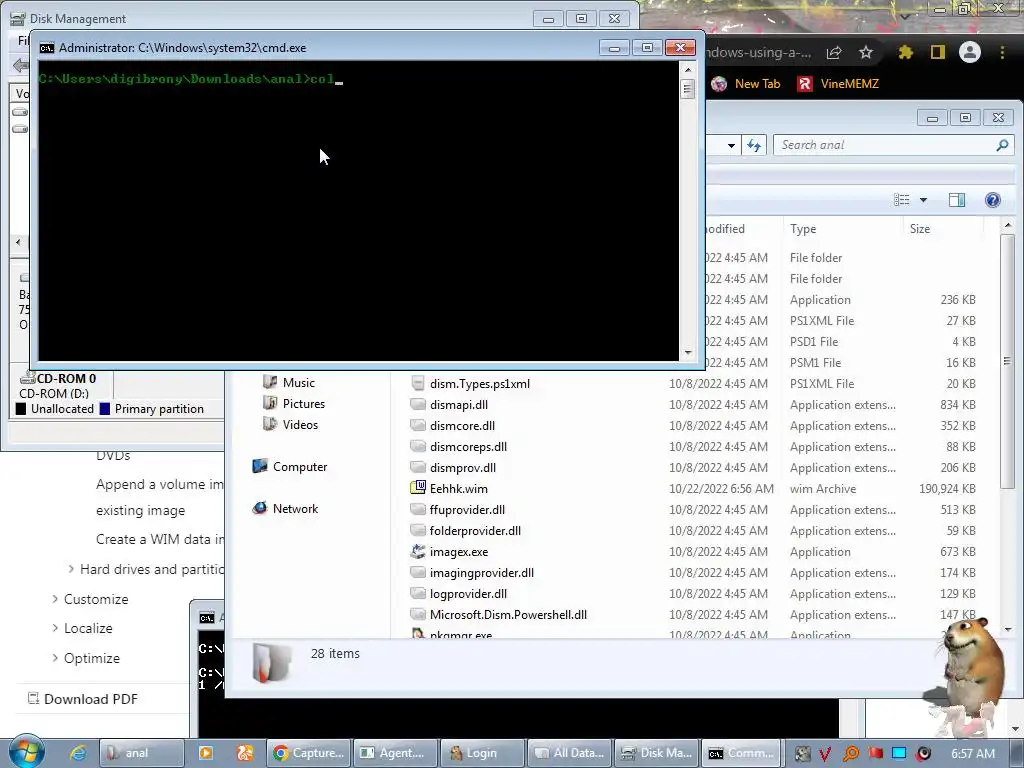Switch to Disk Management taskbar button
1024x768 pixels.
(656, 753)
